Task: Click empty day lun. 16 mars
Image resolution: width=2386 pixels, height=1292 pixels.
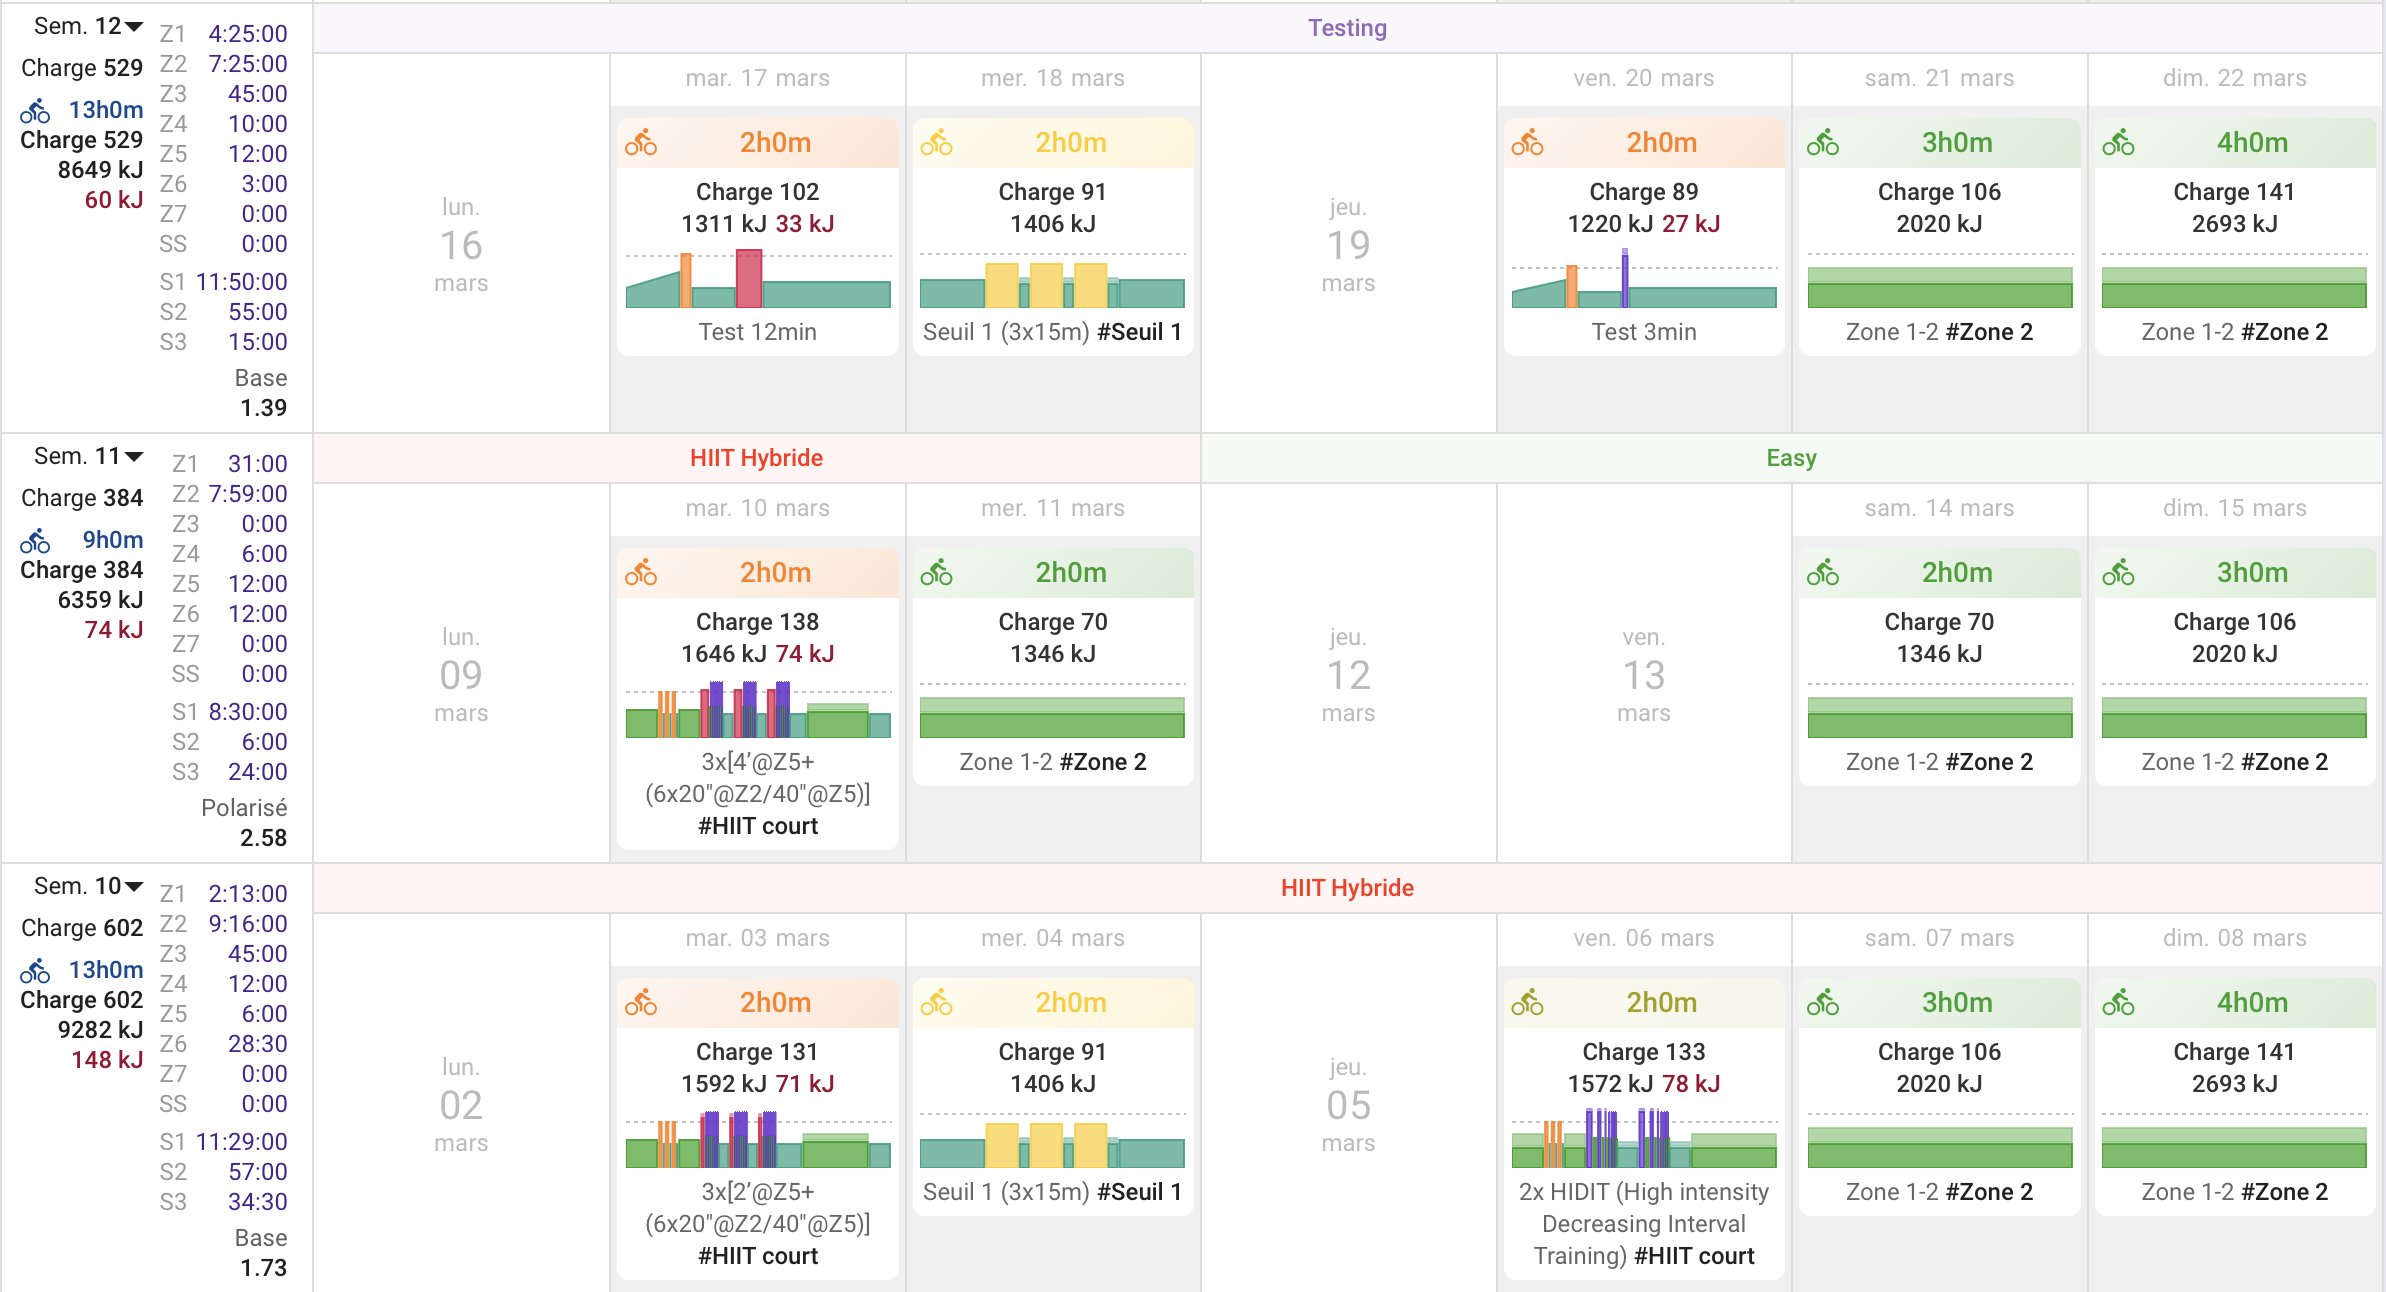Action: tap(461, 245)
